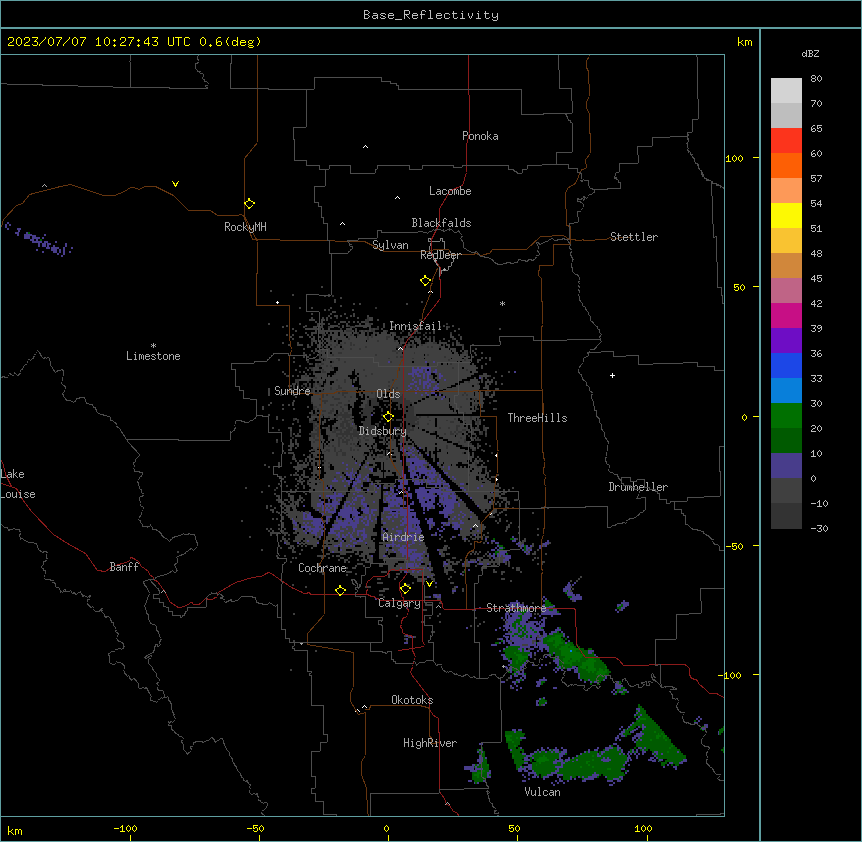
Task: Click the white plus marker west of Drumheller
Action: [x=612, y=375]
